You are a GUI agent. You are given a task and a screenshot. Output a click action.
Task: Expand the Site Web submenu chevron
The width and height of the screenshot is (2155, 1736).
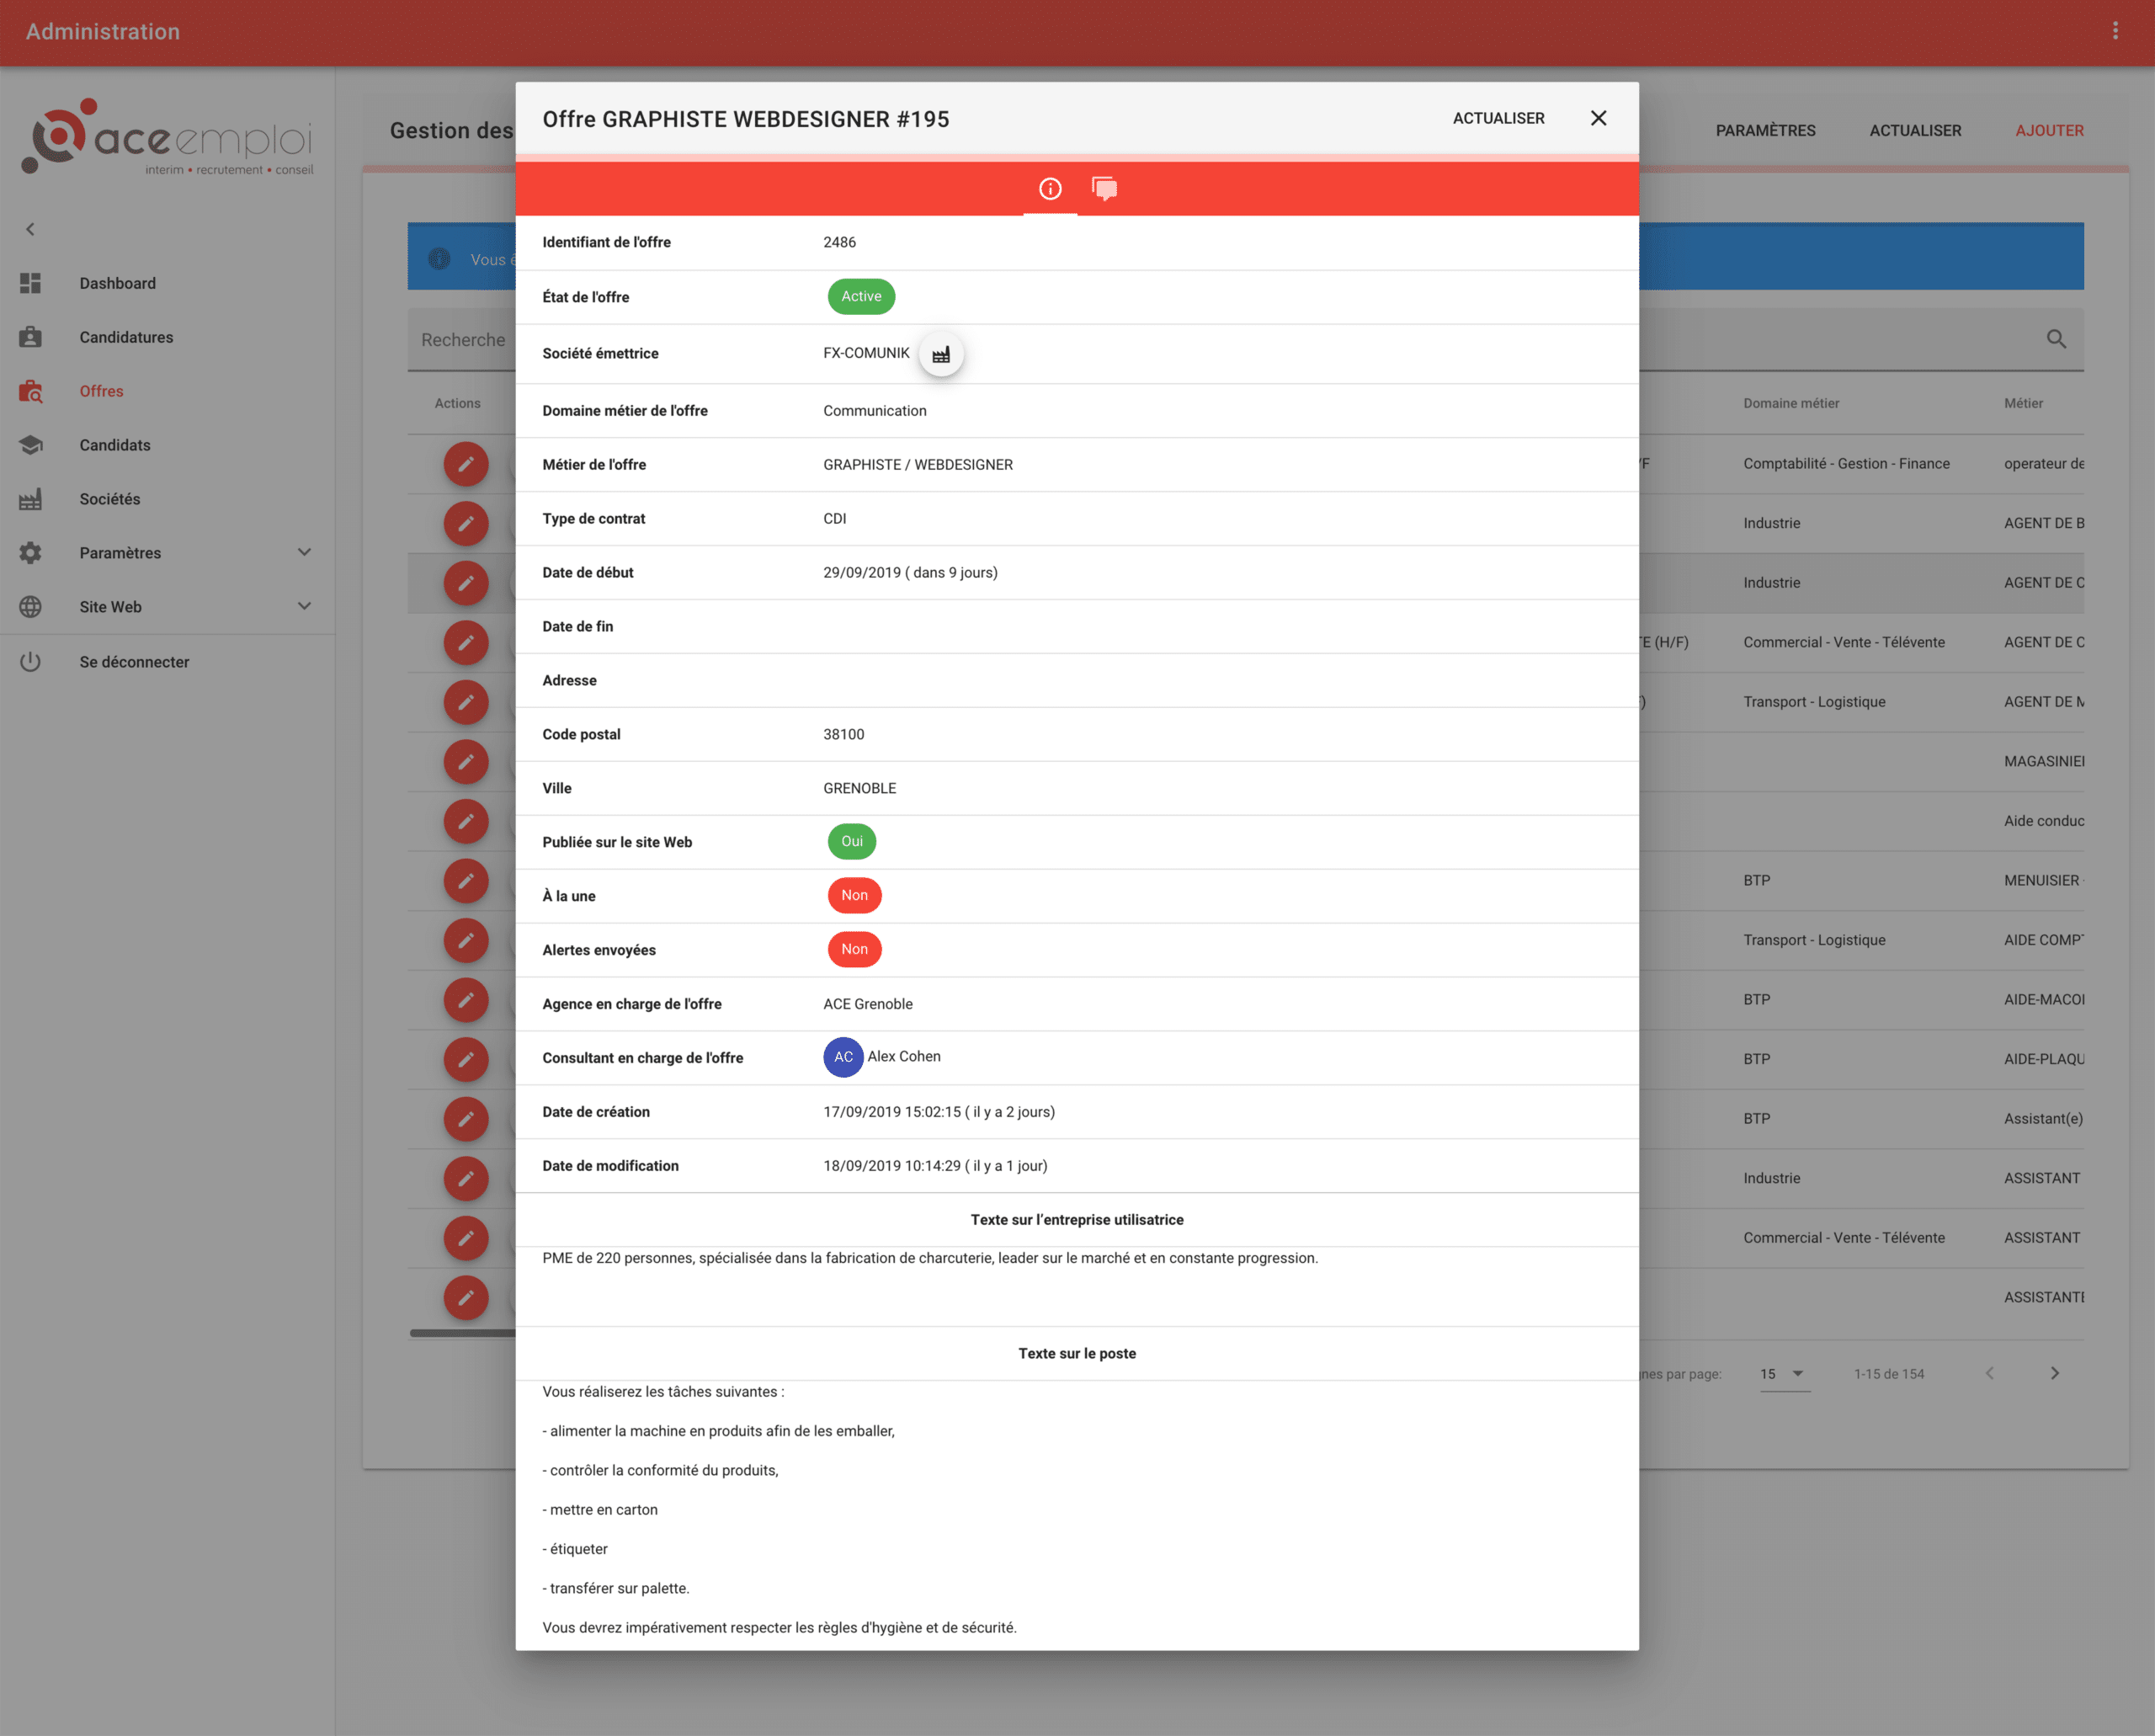[x=304, y=606]
